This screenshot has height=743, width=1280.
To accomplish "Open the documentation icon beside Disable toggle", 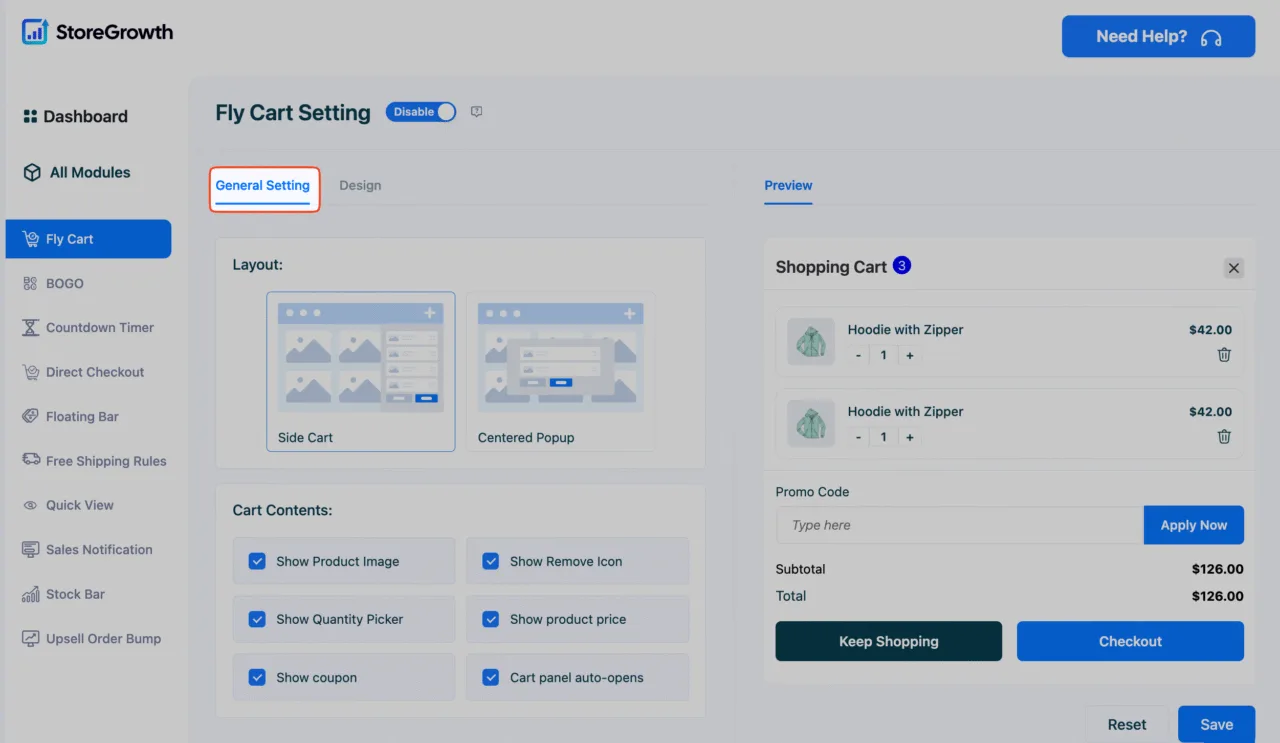I will (477, 112).
